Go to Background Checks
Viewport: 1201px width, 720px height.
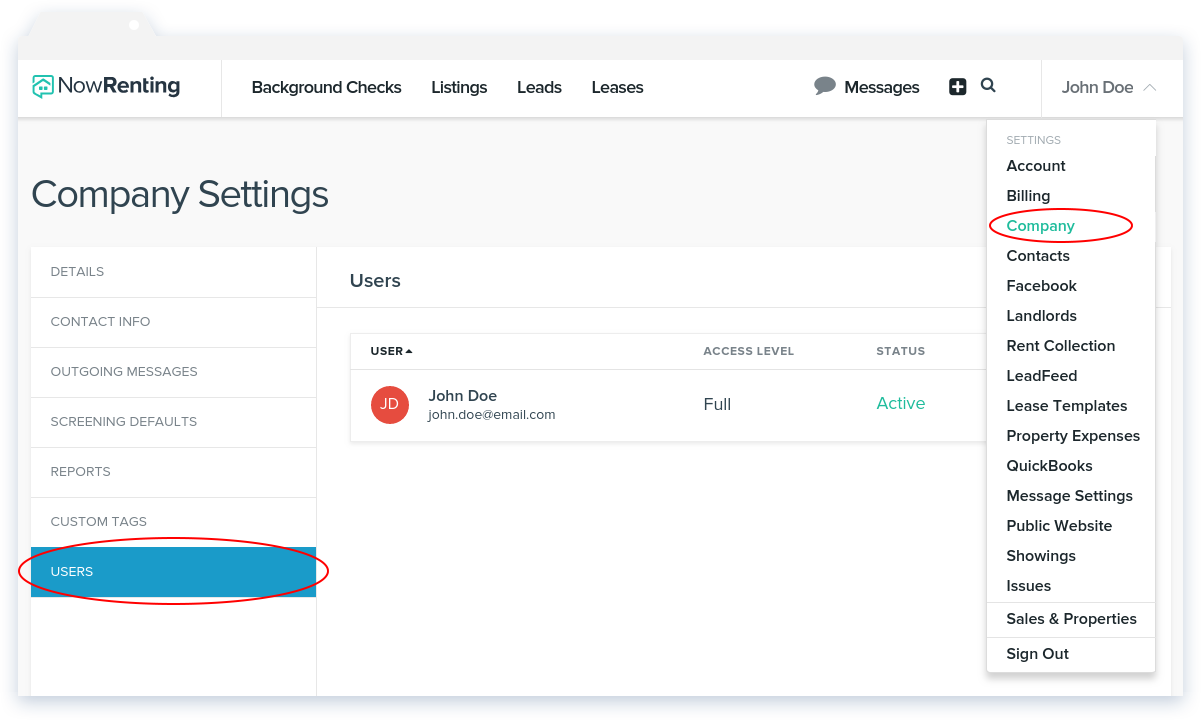click(326, 87)
